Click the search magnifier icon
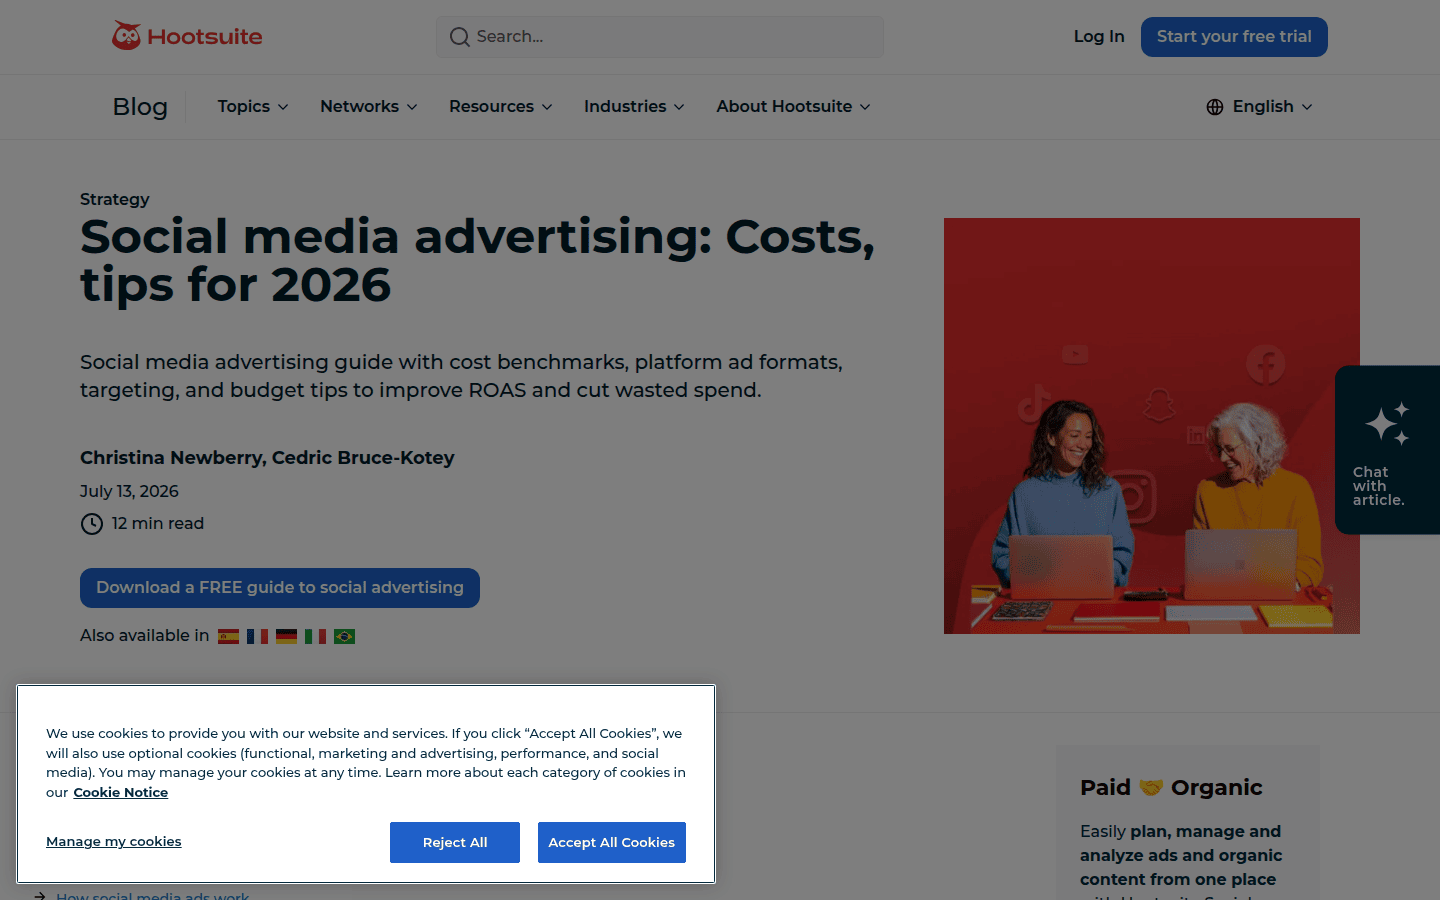 click(x=459, y=37)
